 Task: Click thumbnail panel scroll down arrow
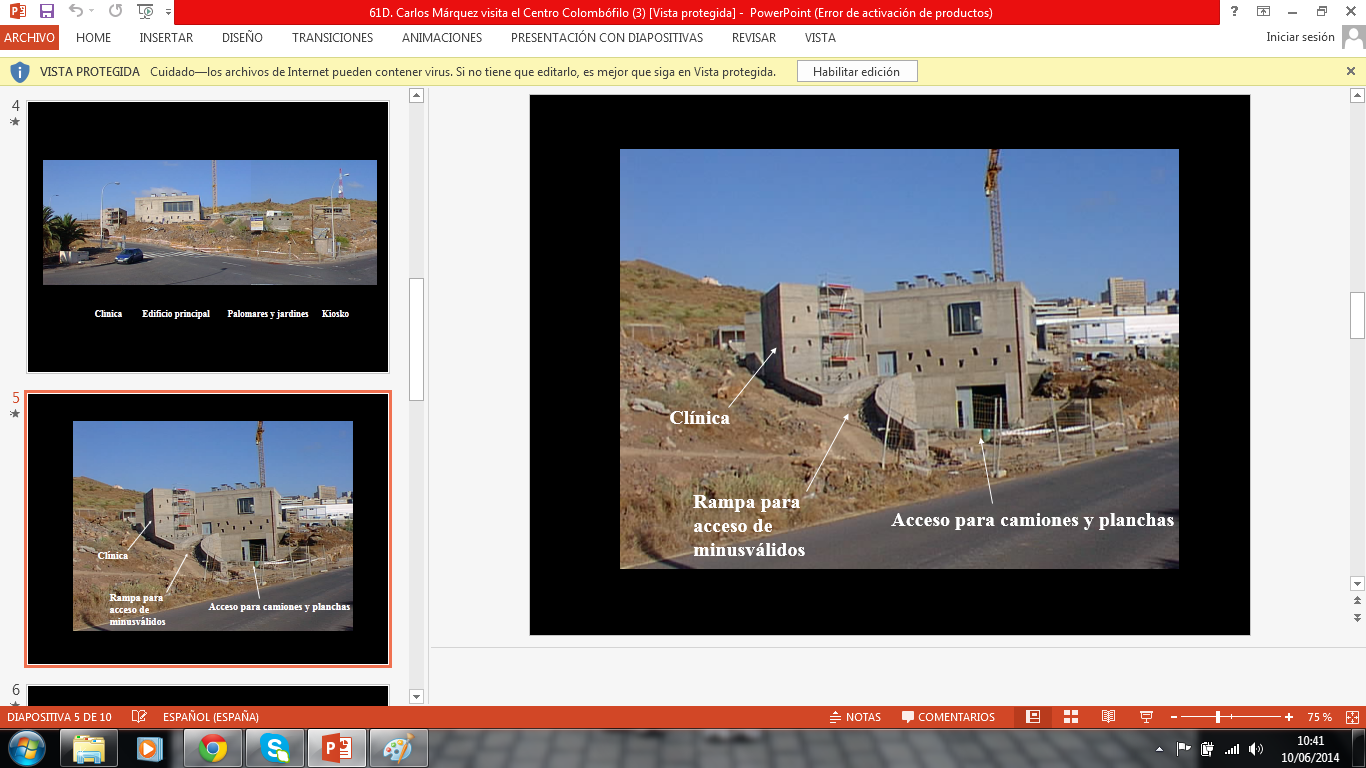pyautogui.click(x=417, y=696)
